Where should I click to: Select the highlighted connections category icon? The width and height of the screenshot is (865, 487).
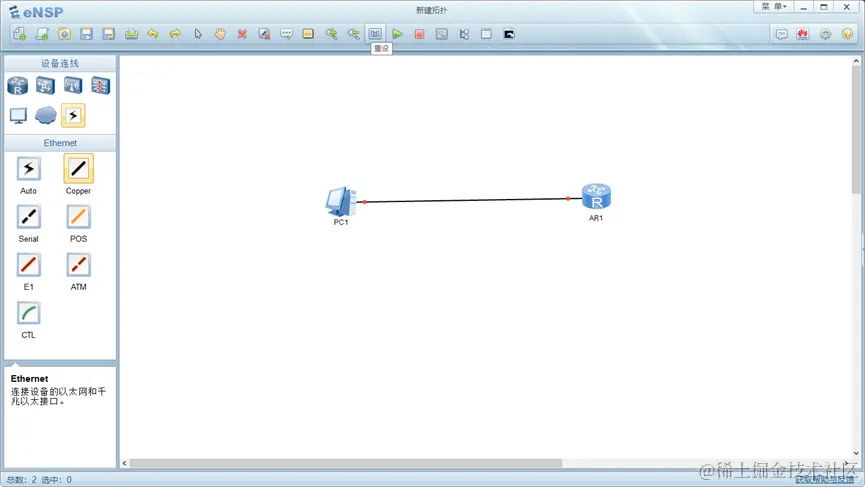[x=73, y=115]
